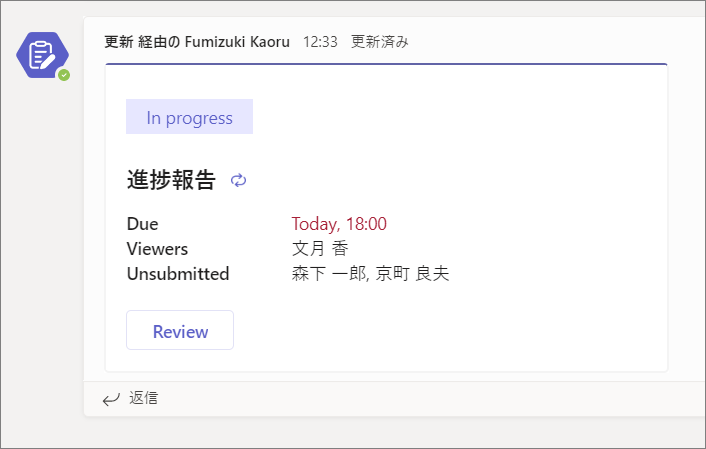
Task: Click the Due field label
Action: (143, 224)
